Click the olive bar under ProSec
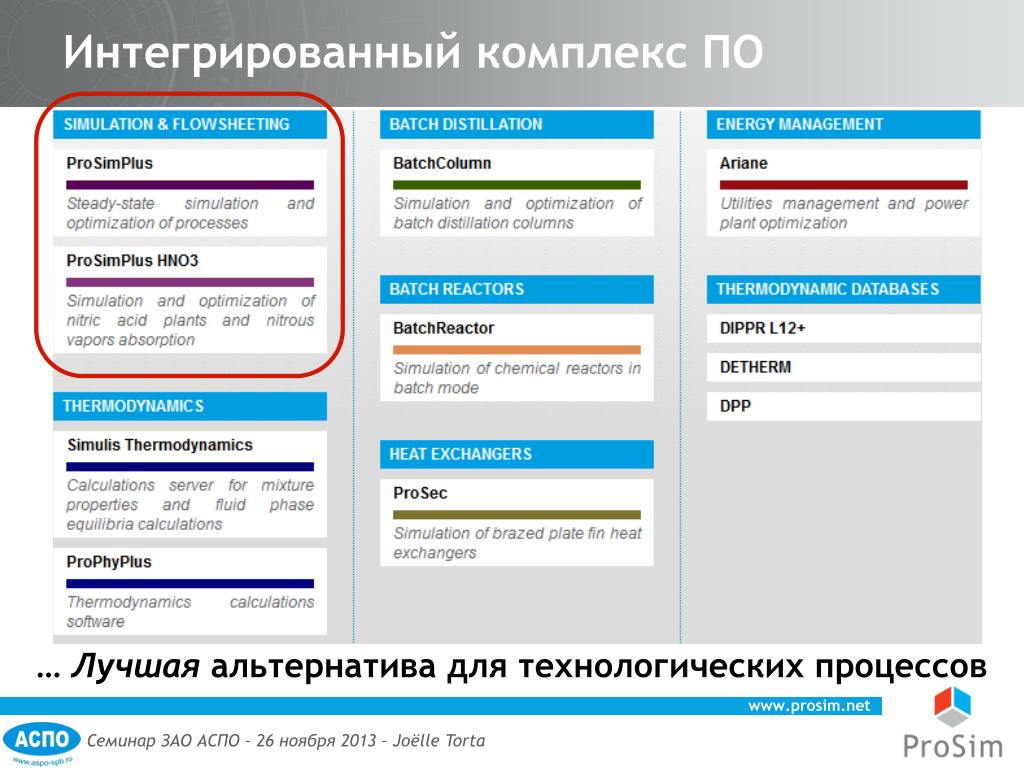 (x=517, y=515)
